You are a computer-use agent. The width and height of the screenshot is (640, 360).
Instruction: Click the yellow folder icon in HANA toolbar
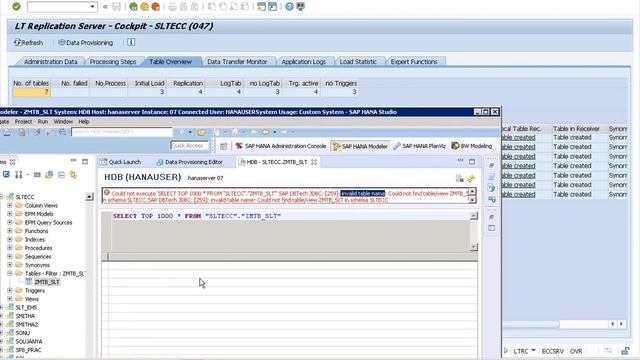click(201, 132)
